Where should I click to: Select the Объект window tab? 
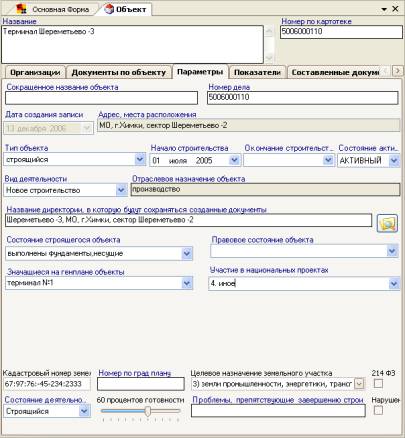coord(126,9)
